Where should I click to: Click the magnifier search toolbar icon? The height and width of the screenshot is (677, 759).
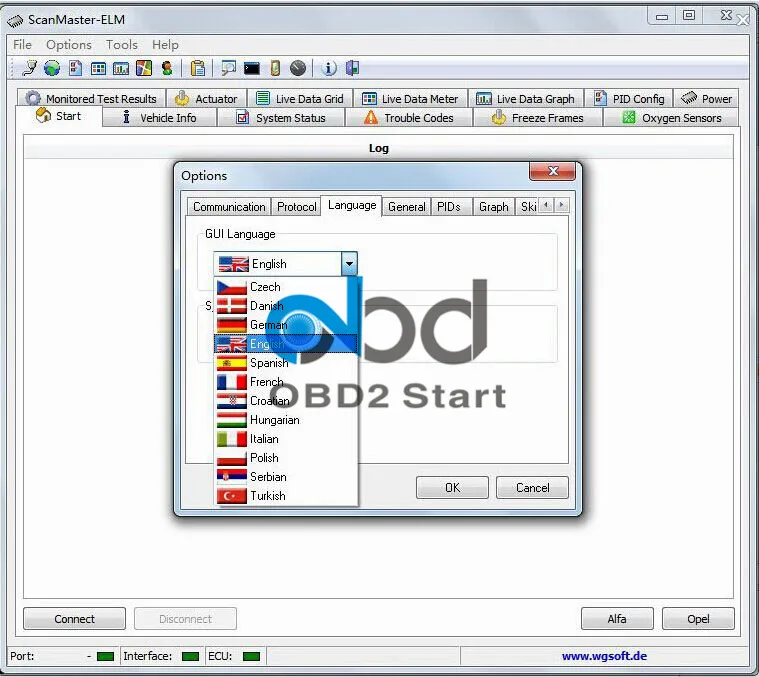pos(228,68)
